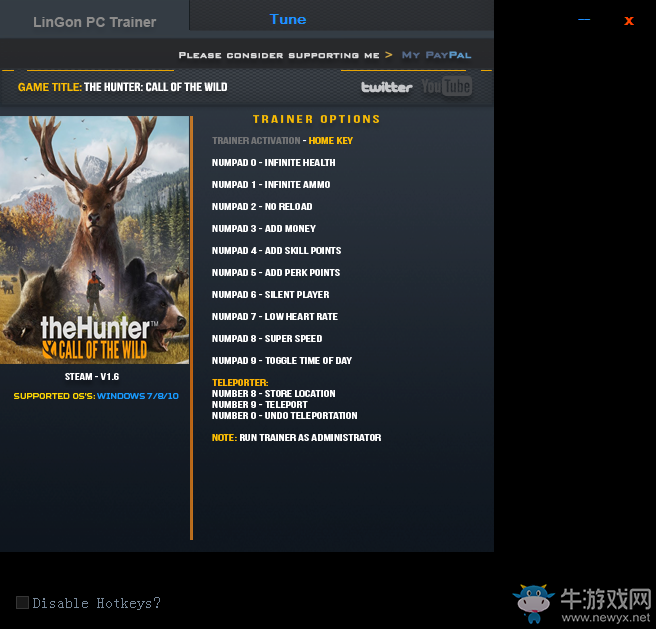The image size is (656, 629).
Task: Click 'Number 0 - Undo Teleportation' line
Action: (284, 416)
